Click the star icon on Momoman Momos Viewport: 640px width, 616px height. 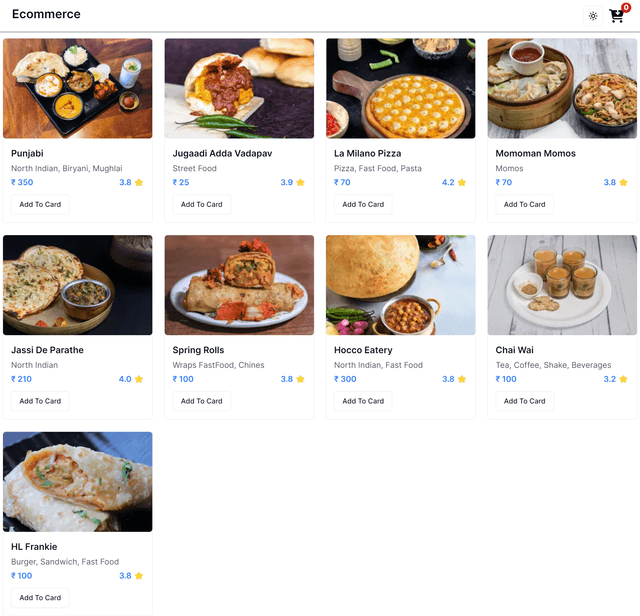click(623, 182)
